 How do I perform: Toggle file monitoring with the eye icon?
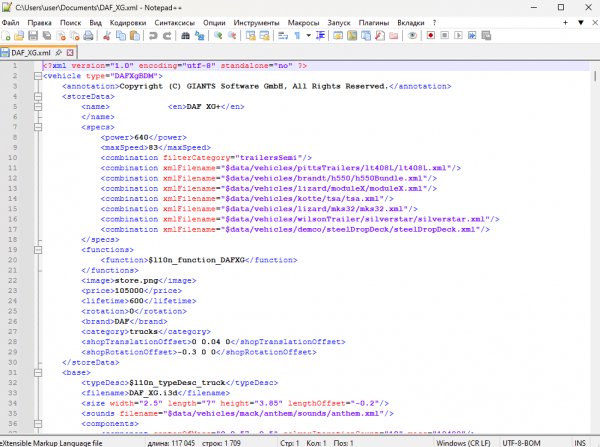412,36
